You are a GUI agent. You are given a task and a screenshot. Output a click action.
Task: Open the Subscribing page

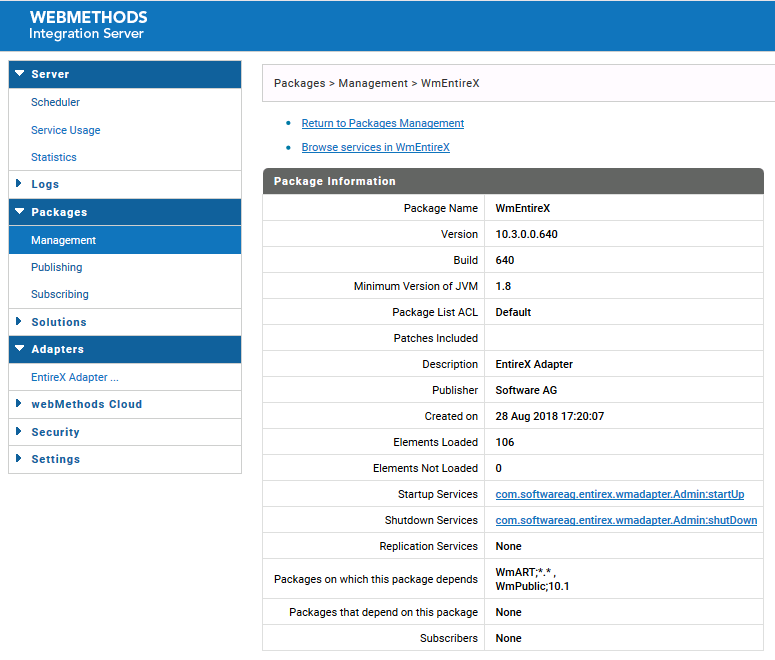coord(59,294)
